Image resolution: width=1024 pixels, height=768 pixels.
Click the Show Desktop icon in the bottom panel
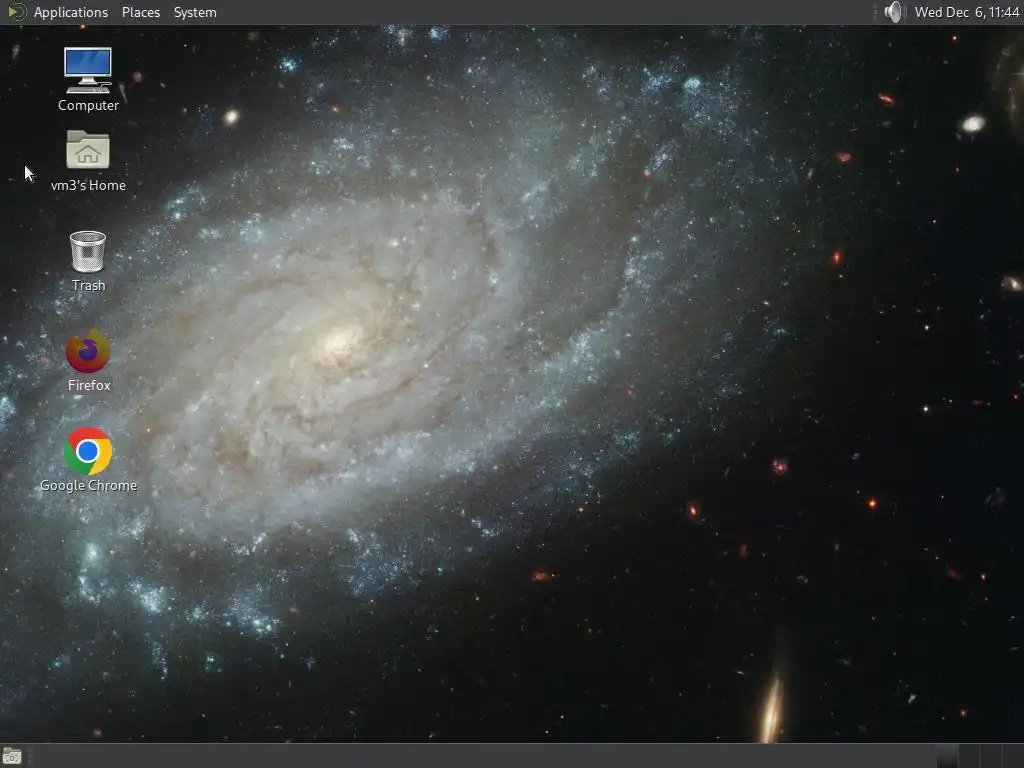tap(12, 757)
